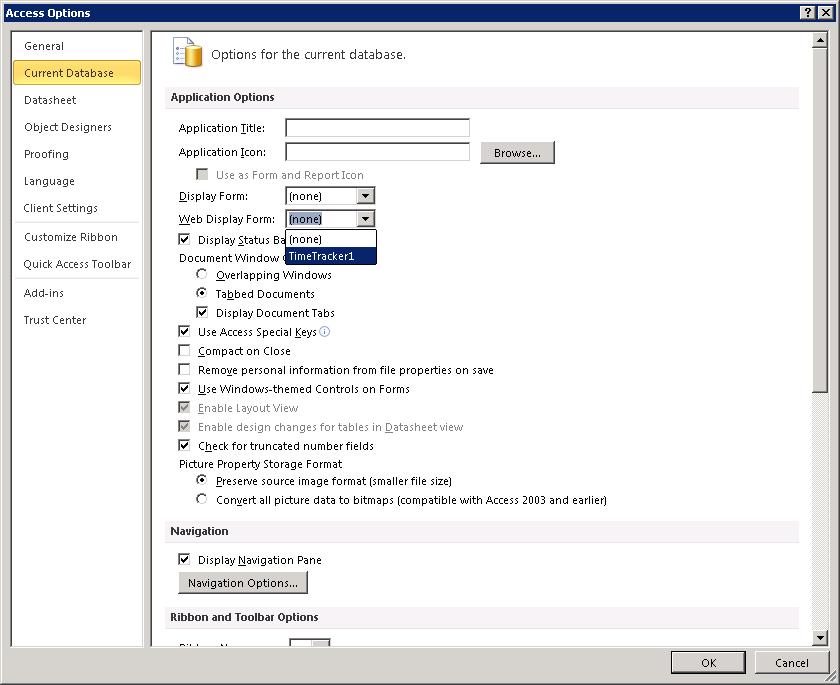
Task: Click inside the Application Title field
Action: (376, 127)
